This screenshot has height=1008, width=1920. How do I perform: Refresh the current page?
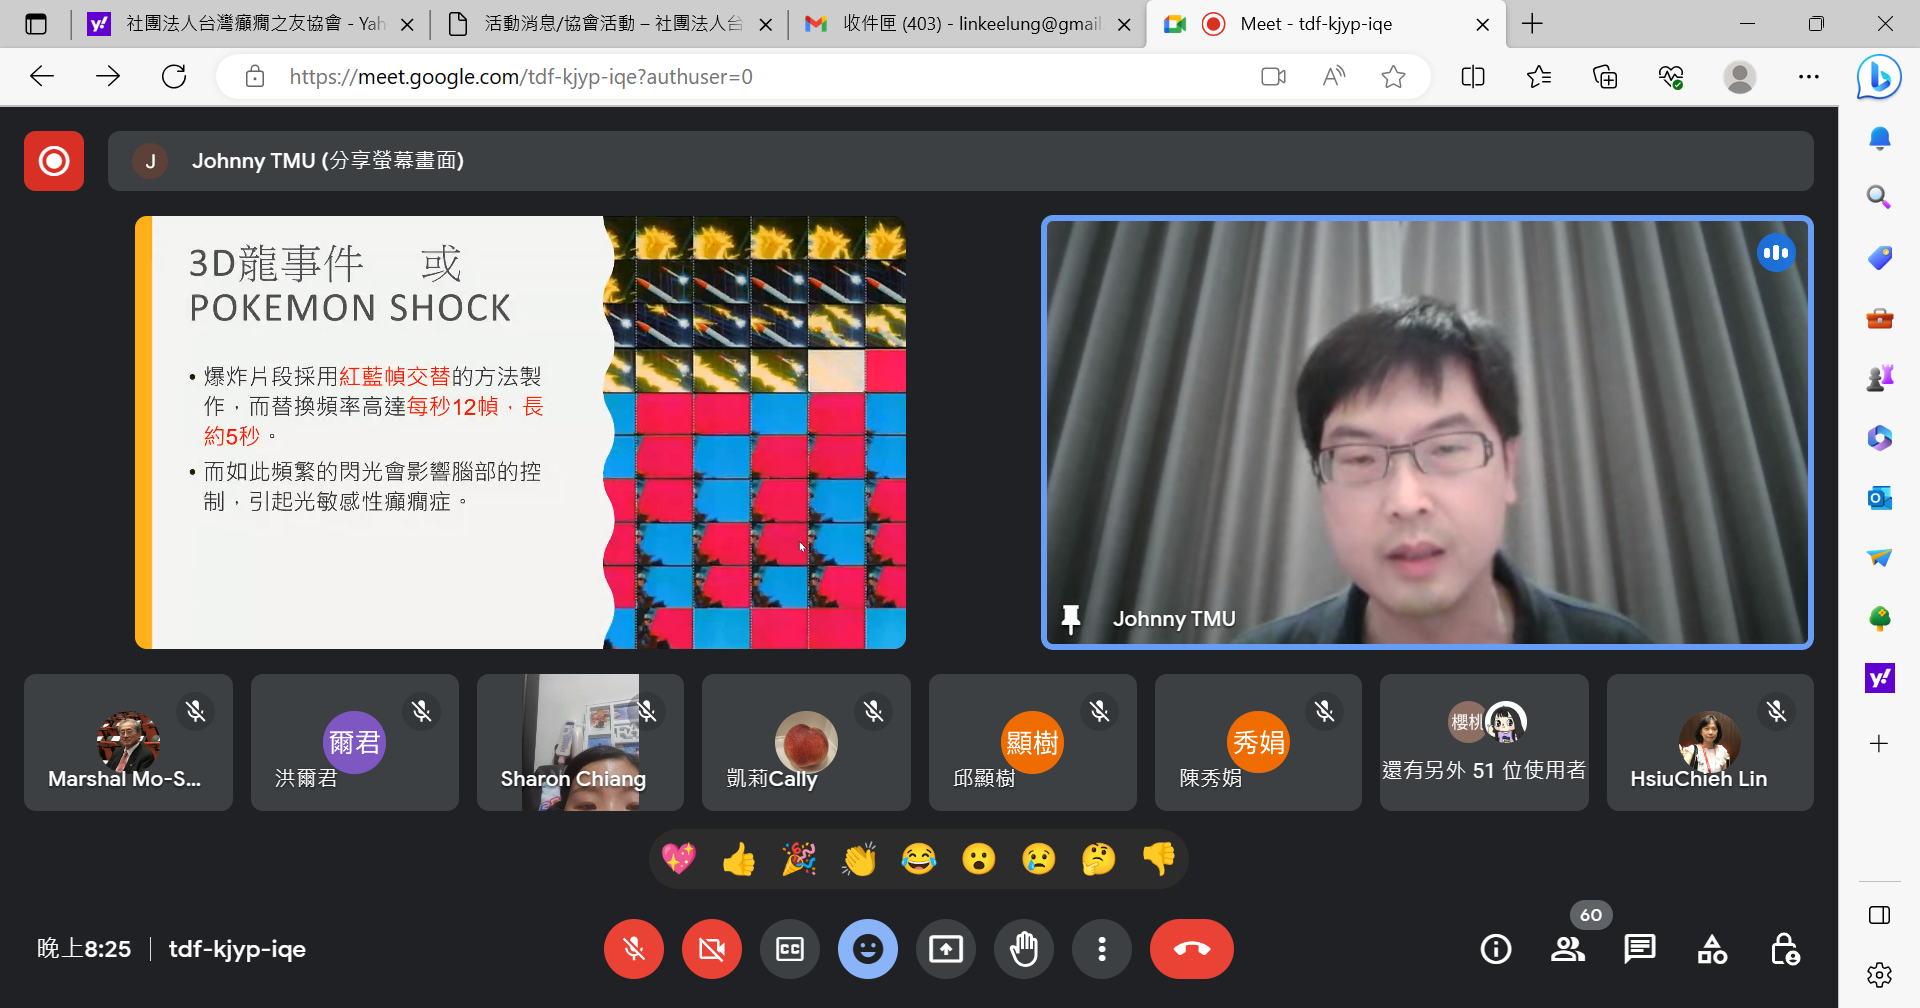pyautogui.click(x=174, y=76)
